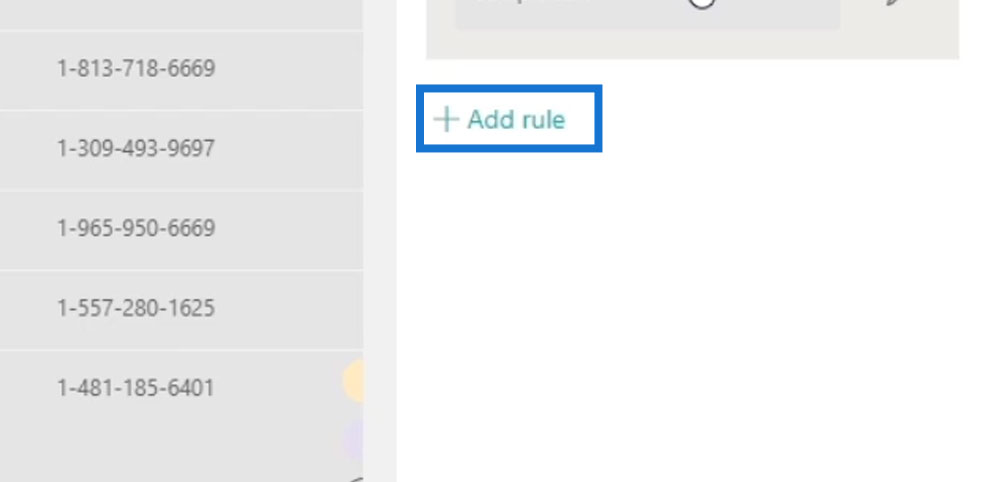Select phone number 1-813-718-6669
The image size is (989, 482).
(x=136, y=68)
